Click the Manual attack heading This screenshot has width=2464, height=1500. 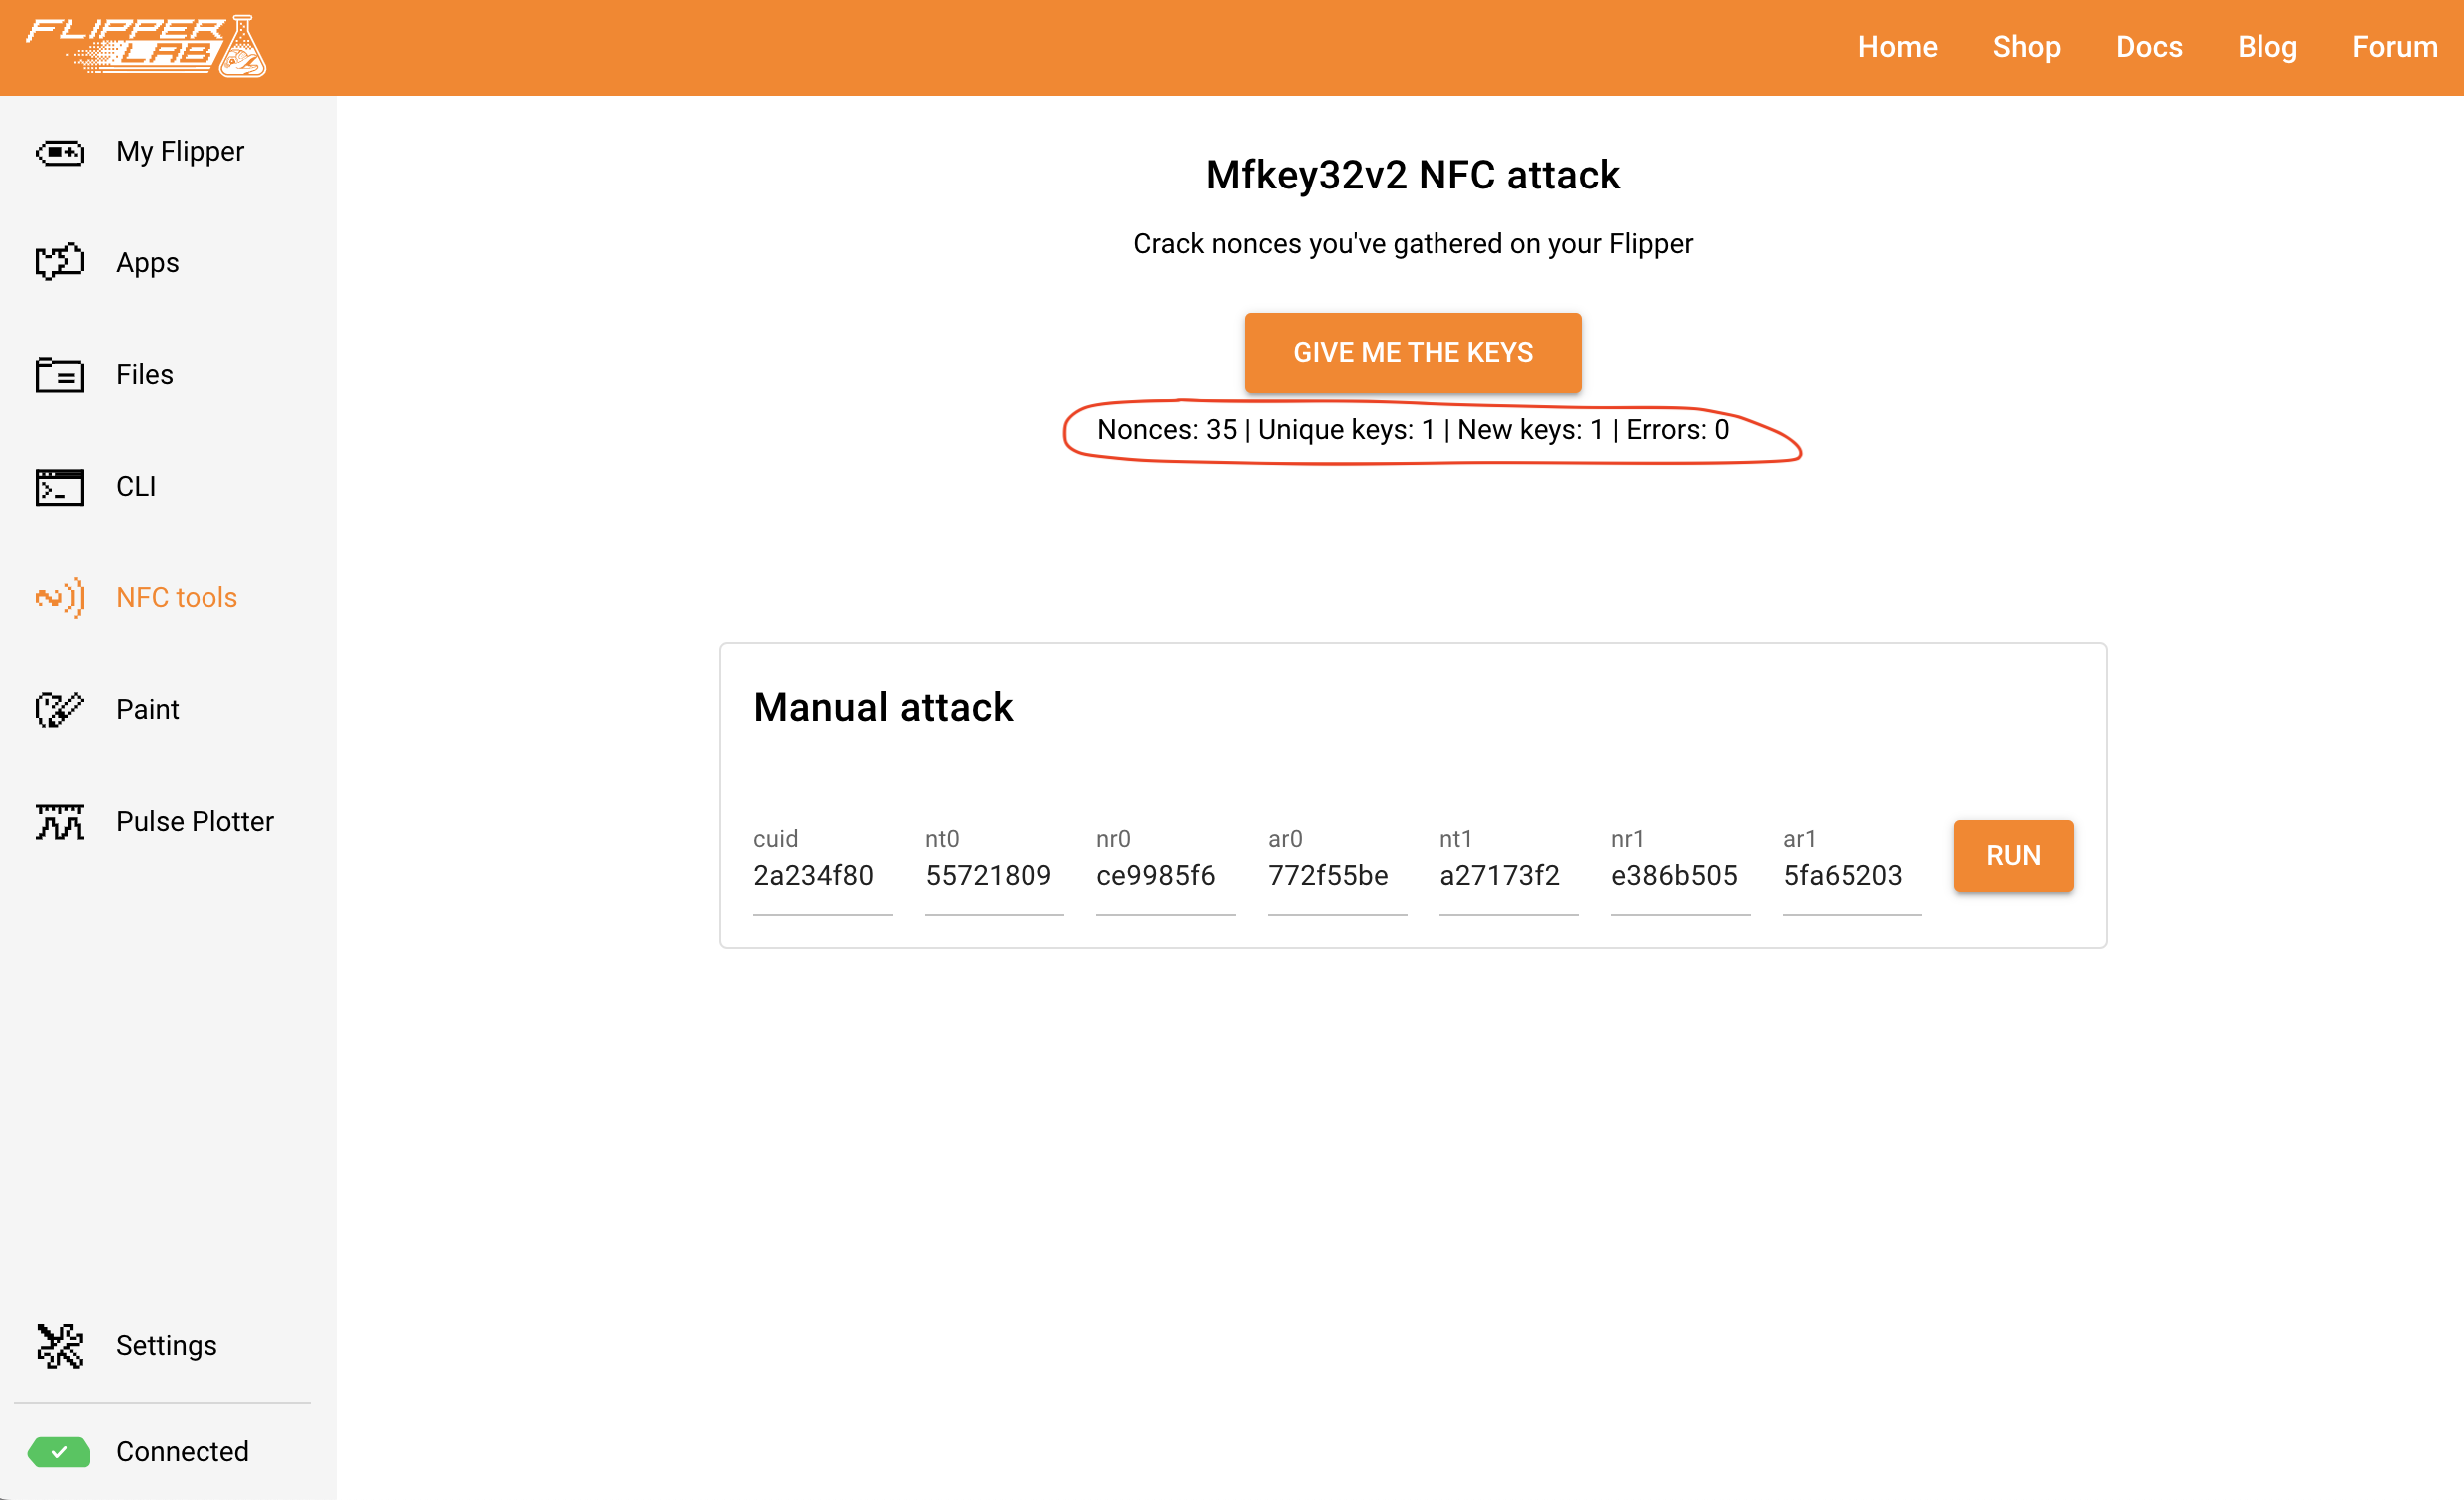click(x=883, y=708)
